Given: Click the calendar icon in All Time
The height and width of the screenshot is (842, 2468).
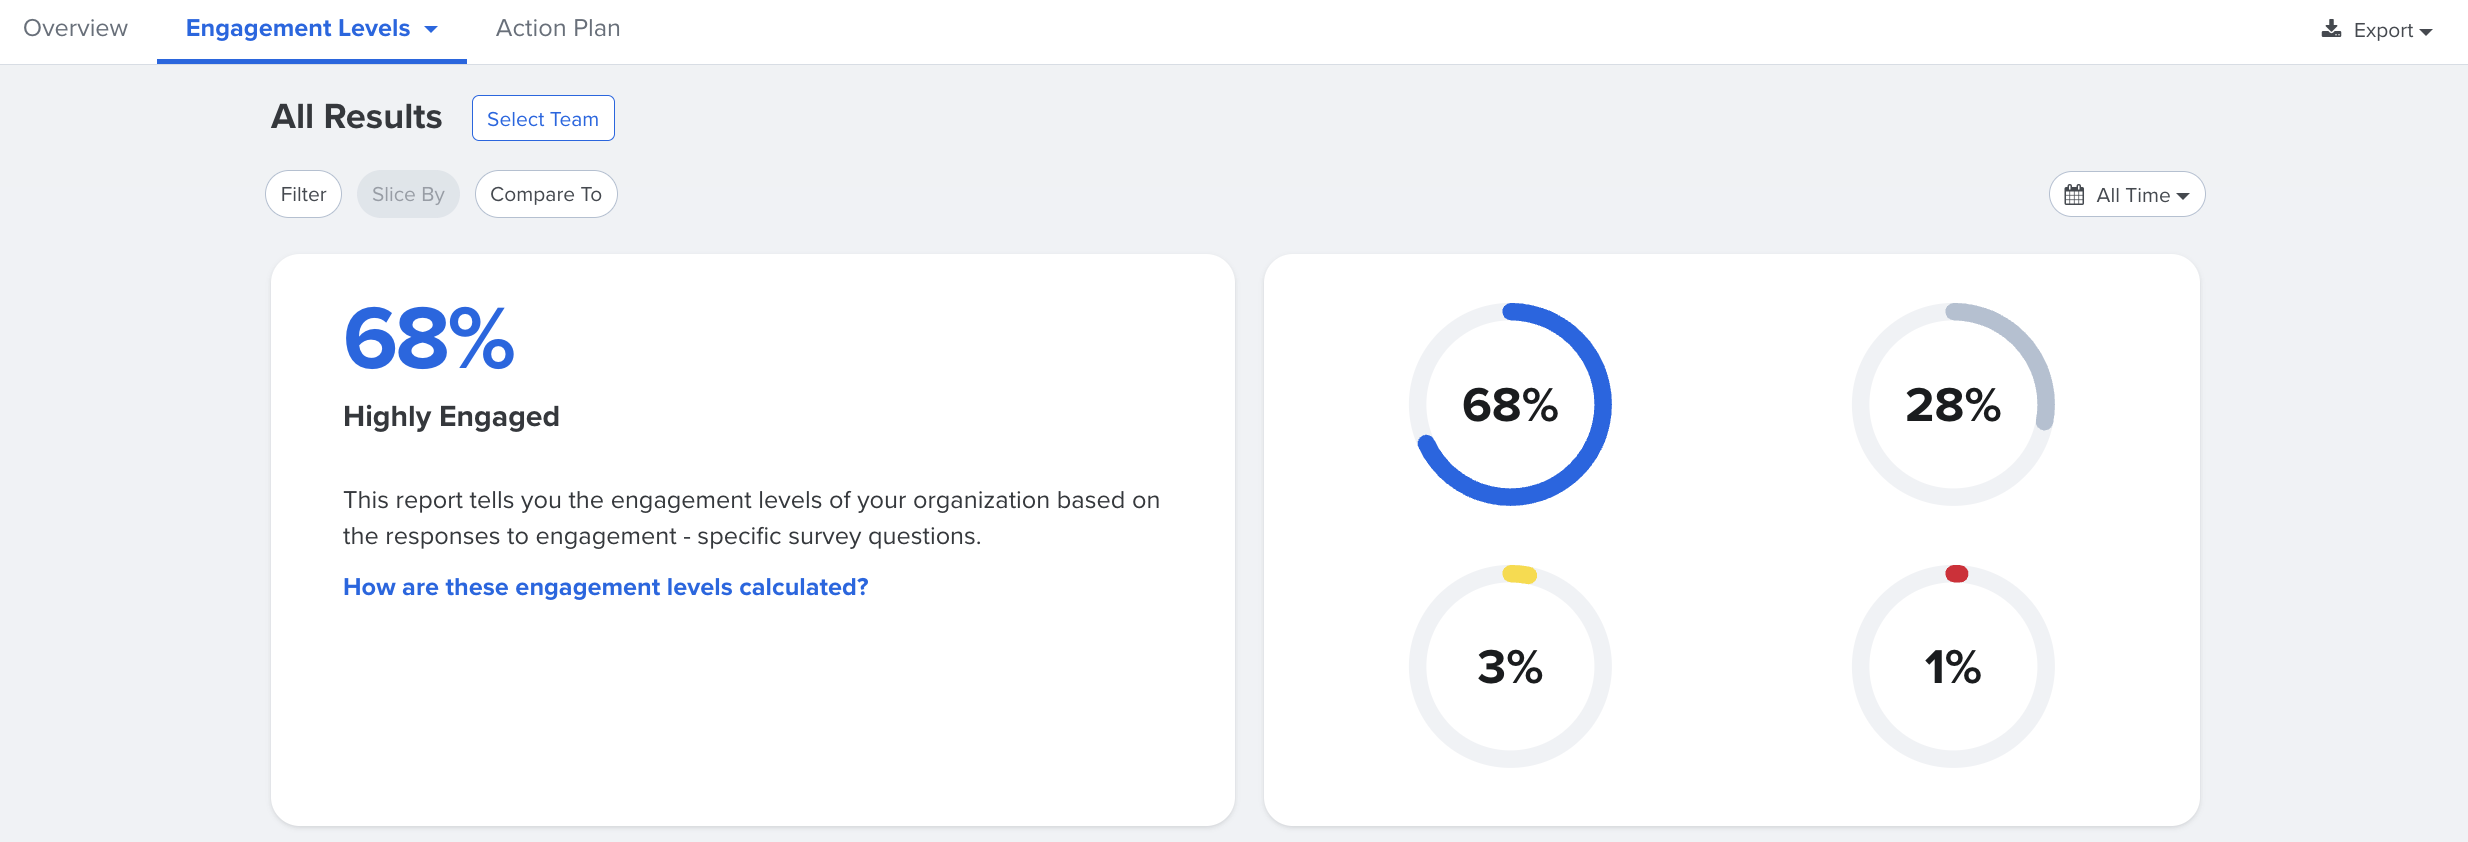Looking at the screenshot, I should (2074, 195).
